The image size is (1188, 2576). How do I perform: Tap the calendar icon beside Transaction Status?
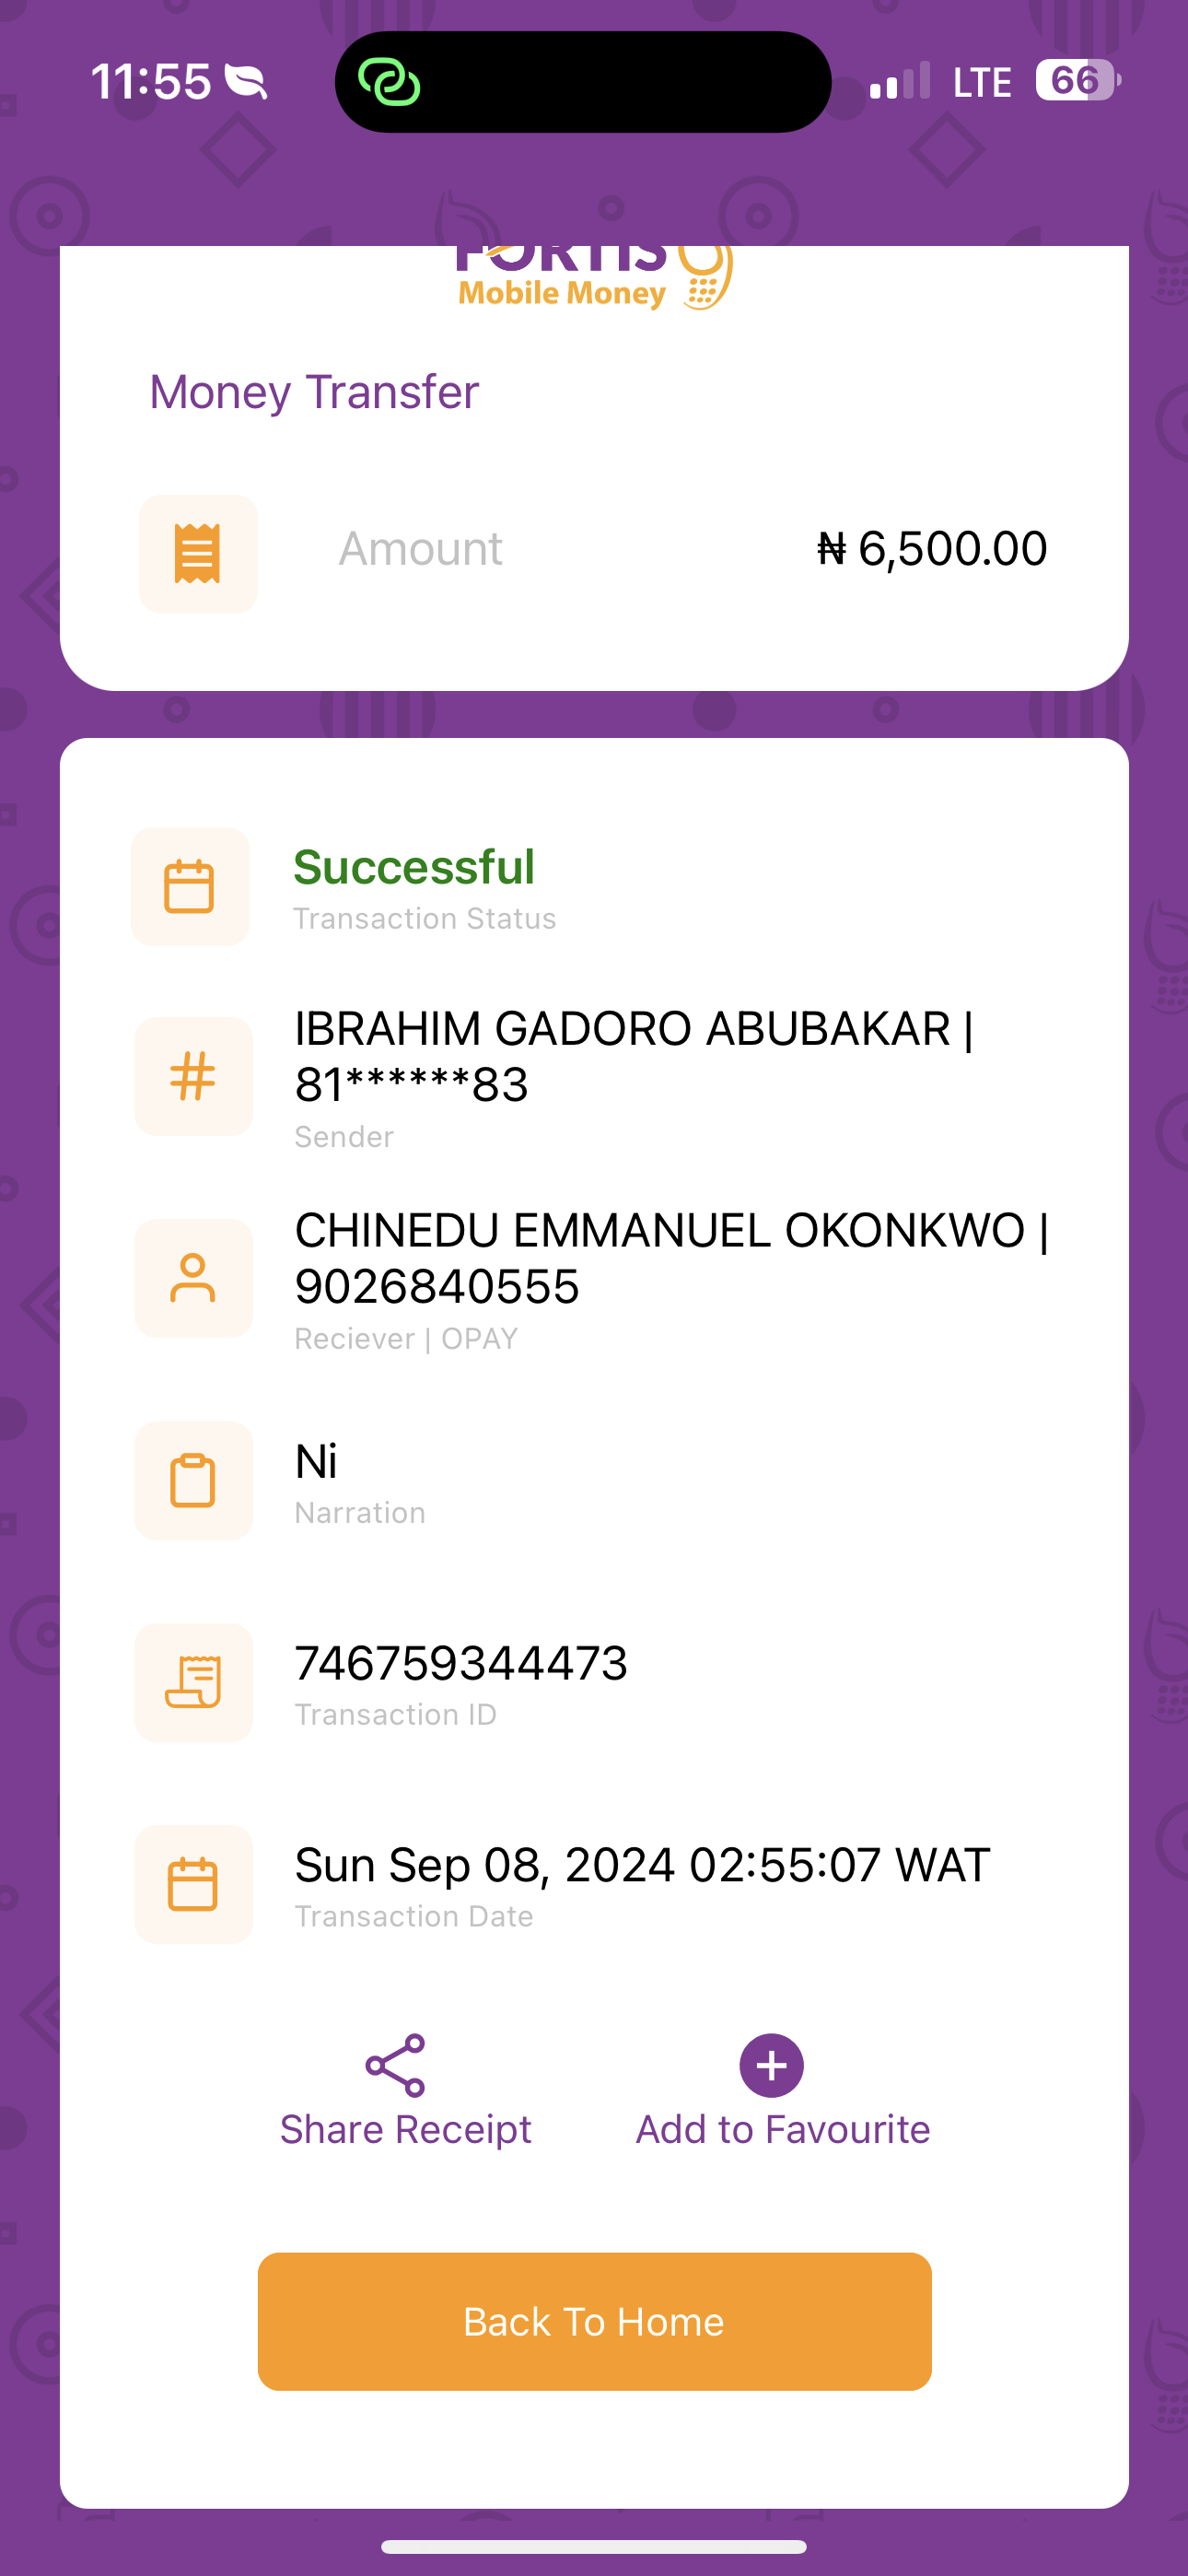pos(190,886)
